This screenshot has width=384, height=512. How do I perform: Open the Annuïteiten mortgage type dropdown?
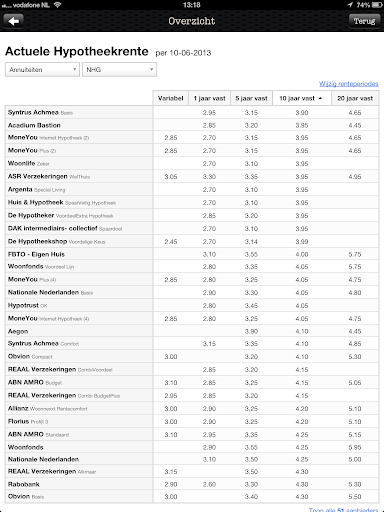pos(42,70)
